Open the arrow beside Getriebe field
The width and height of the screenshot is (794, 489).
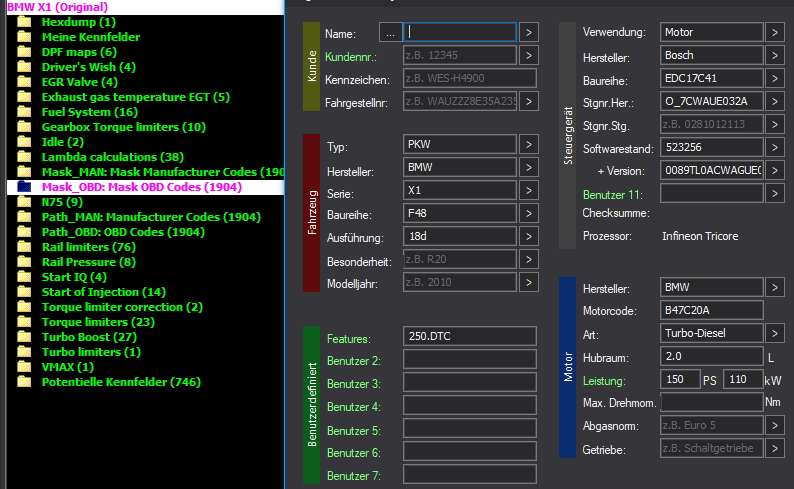(775, 448)
